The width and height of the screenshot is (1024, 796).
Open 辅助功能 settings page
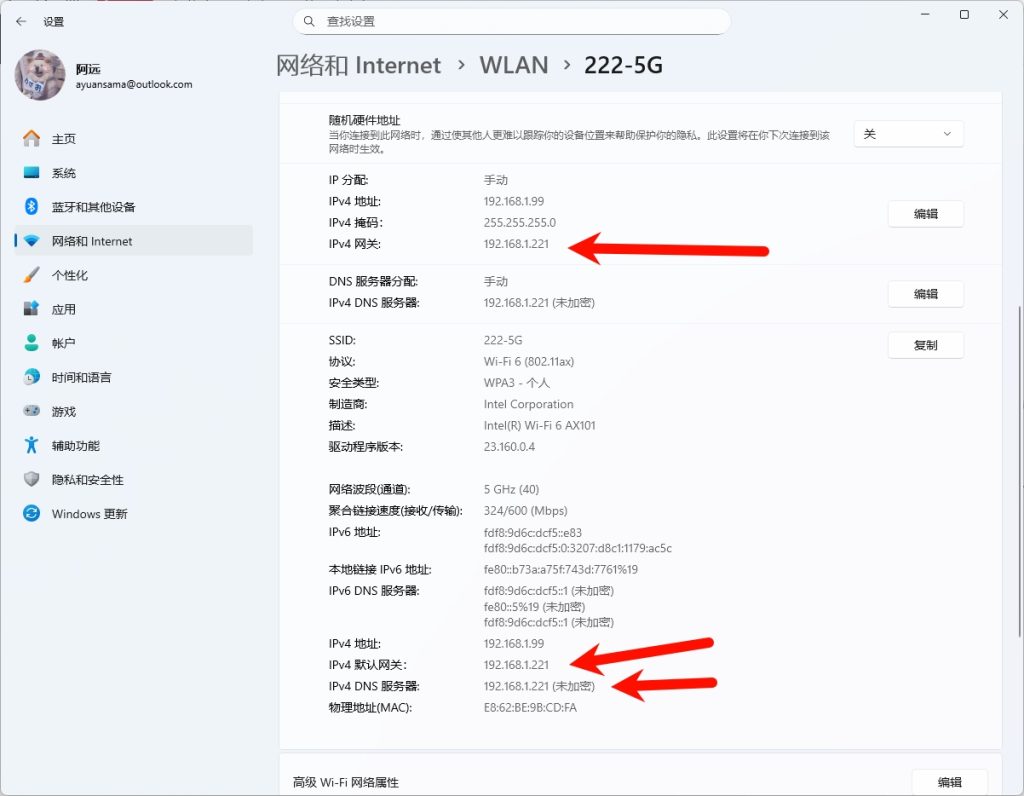coord(75,446)
